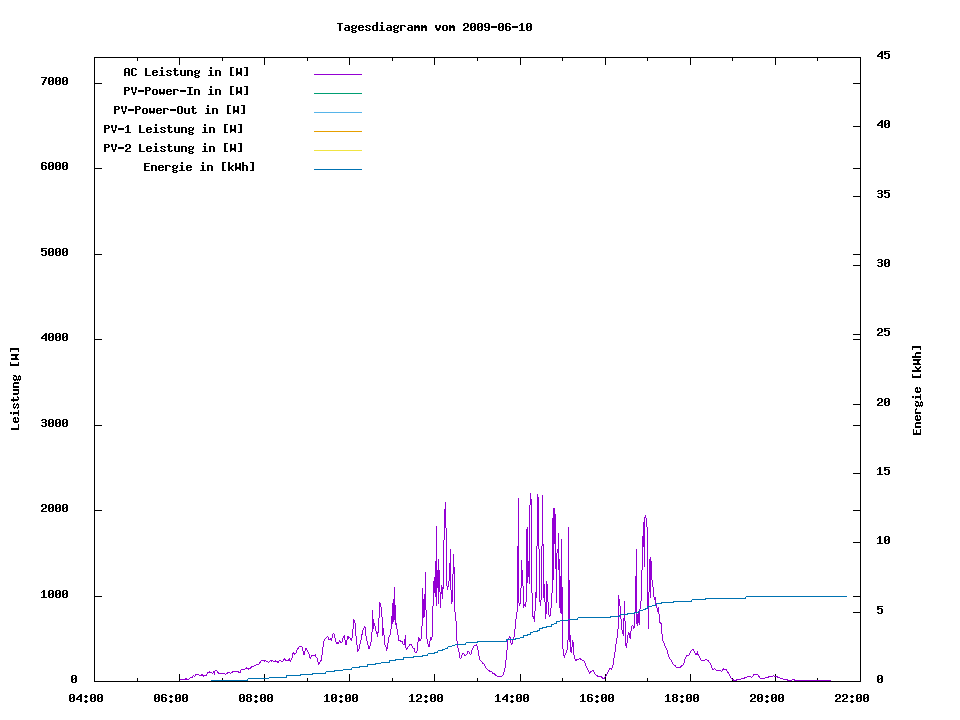Select the 'AC Leistung in [W]' legend label
The width and height of the screenshot is (960, 720).
point(186,72)
